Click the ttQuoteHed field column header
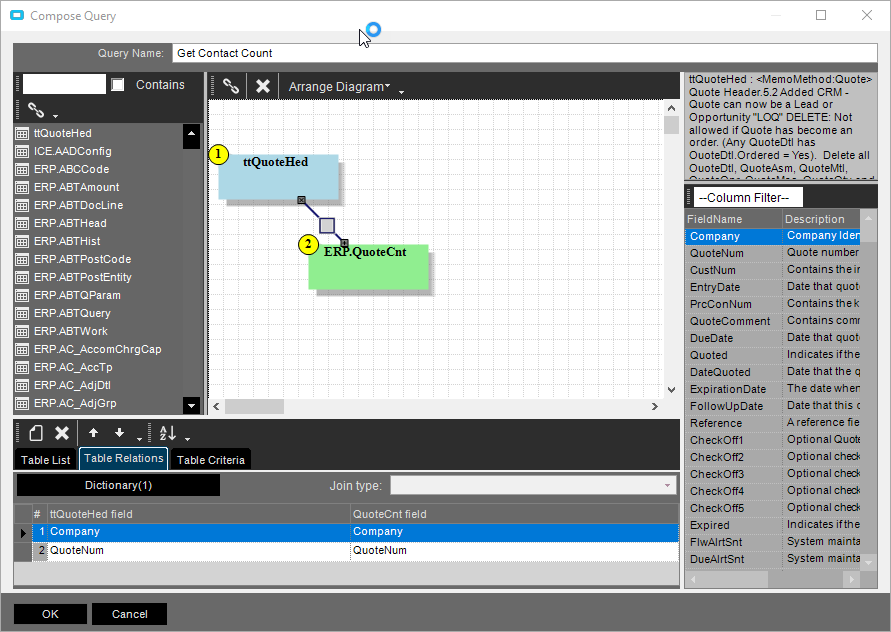The height and width of the screenshot is (632, 891). coord(198,514)
